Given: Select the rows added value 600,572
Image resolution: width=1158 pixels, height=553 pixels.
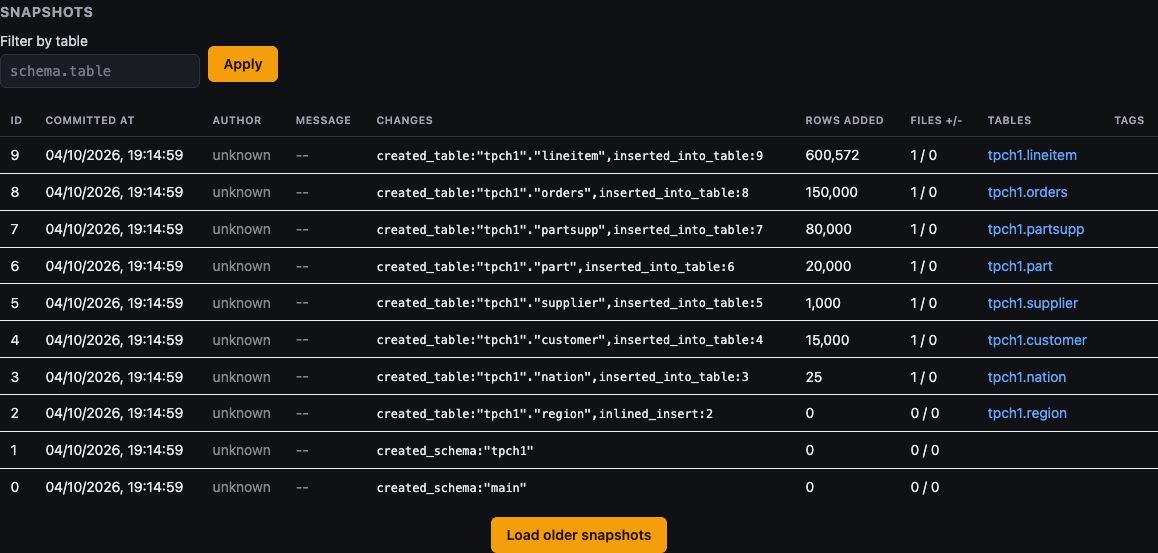Looking at the screenshot, I should (x=832, y=155).
